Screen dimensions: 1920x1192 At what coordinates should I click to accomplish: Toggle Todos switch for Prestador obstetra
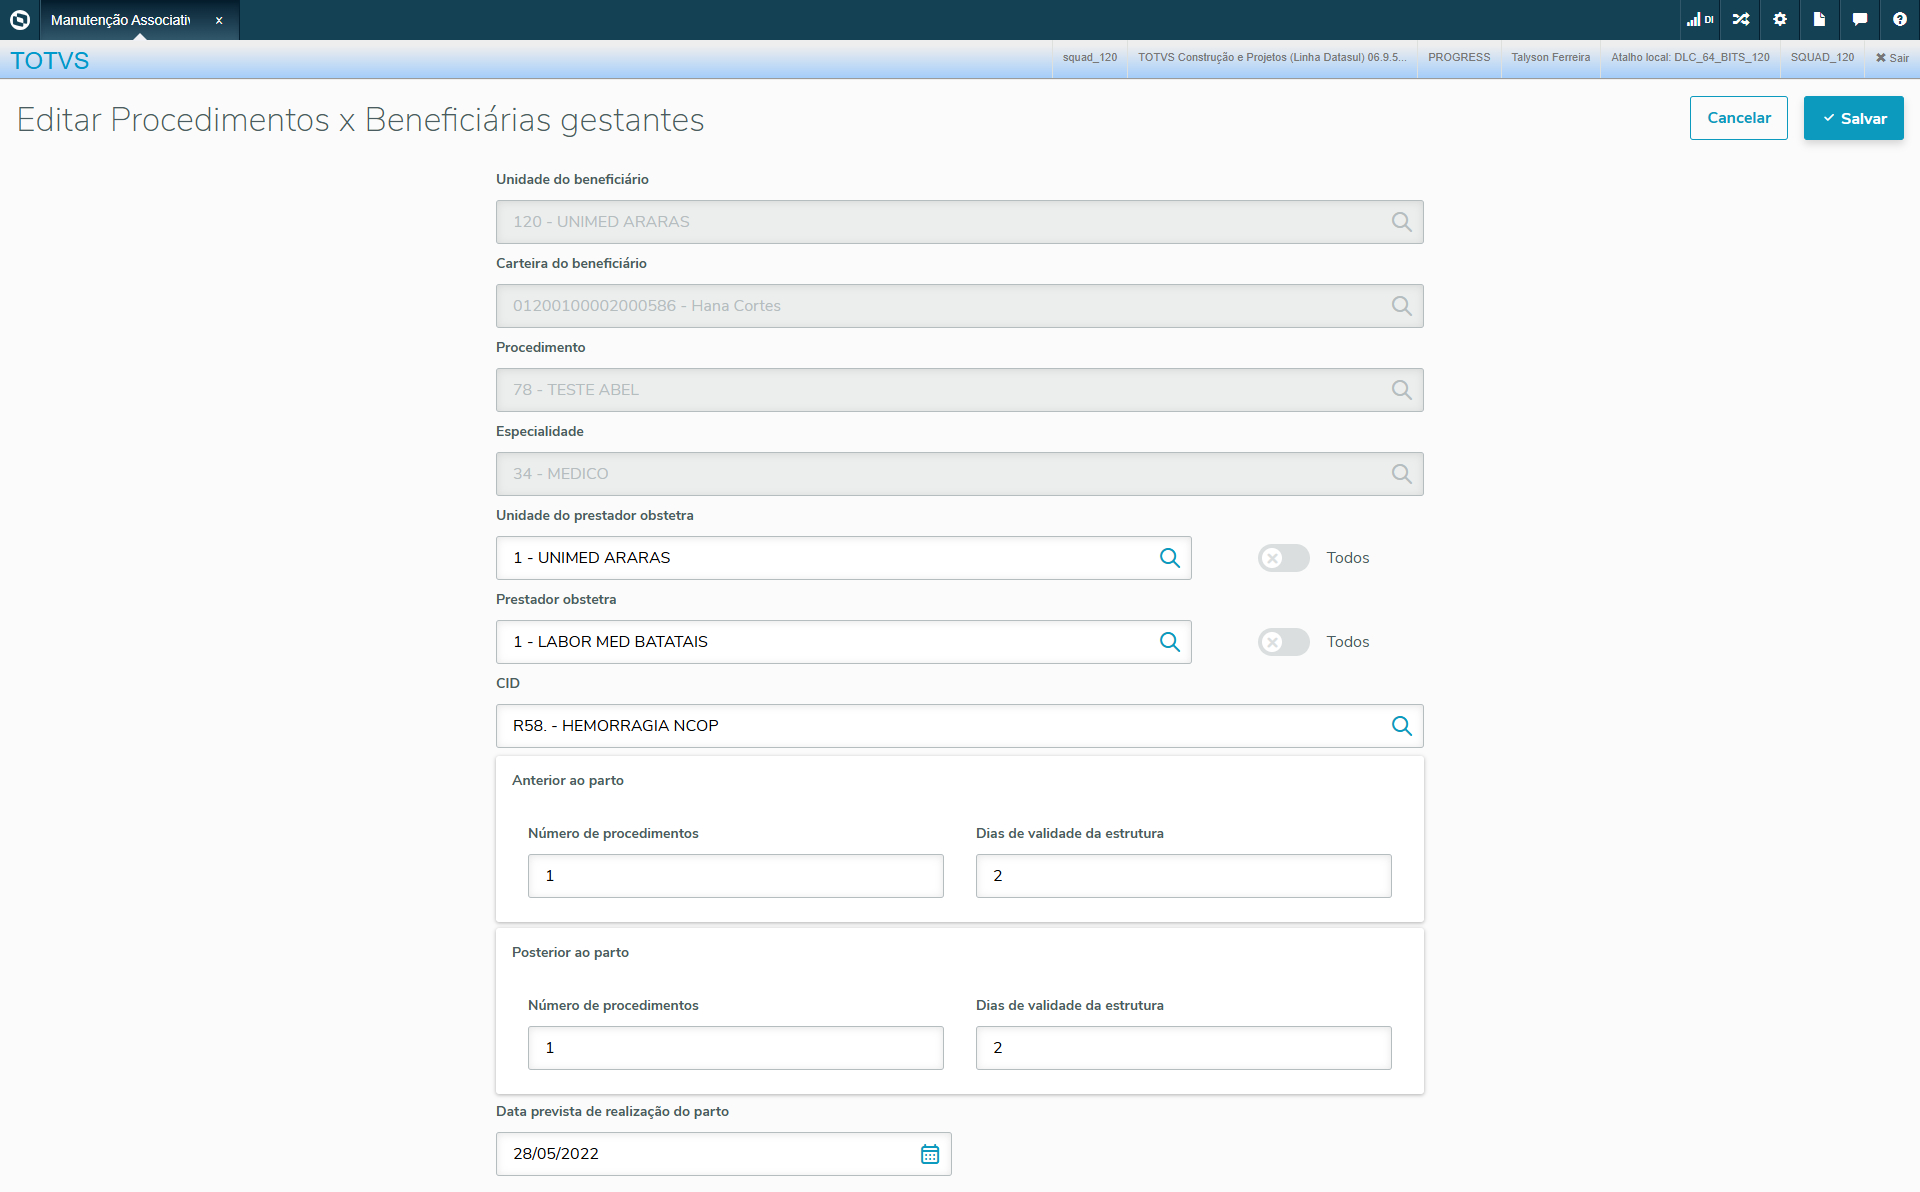pos(1283,642)
